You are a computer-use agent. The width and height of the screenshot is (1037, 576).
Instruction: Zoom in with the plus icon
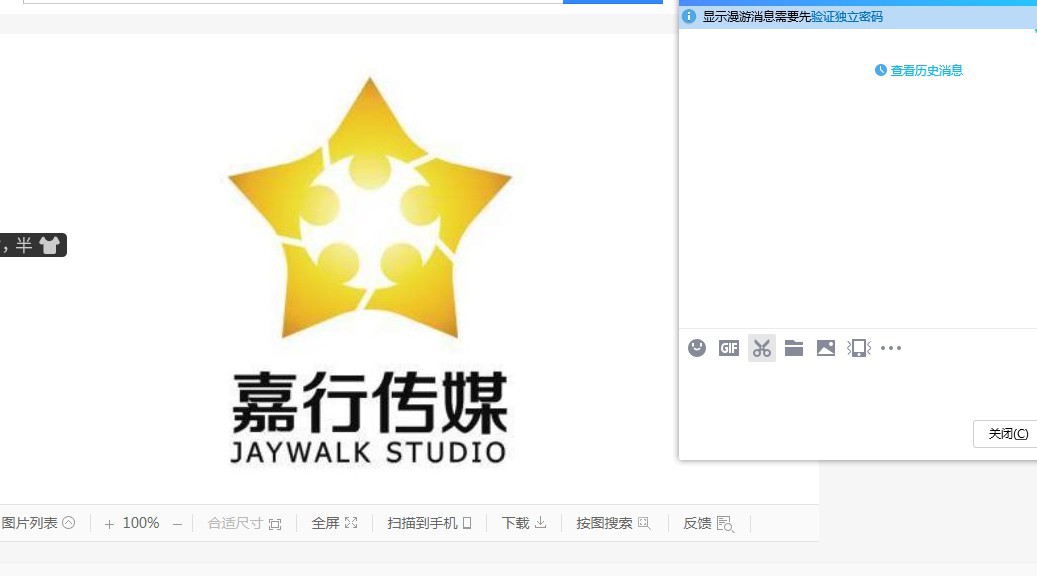pos(109,524)
